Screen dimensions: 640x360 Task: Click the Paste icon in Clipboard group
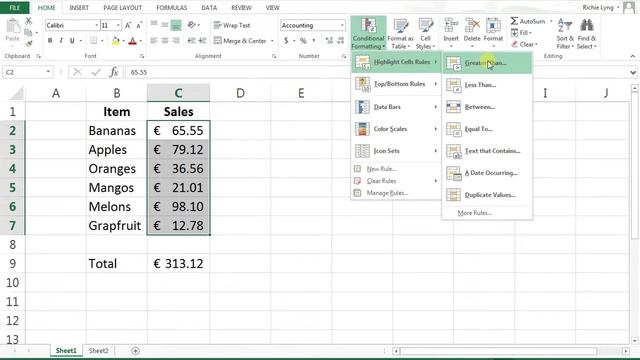click(x=12, y=26)
